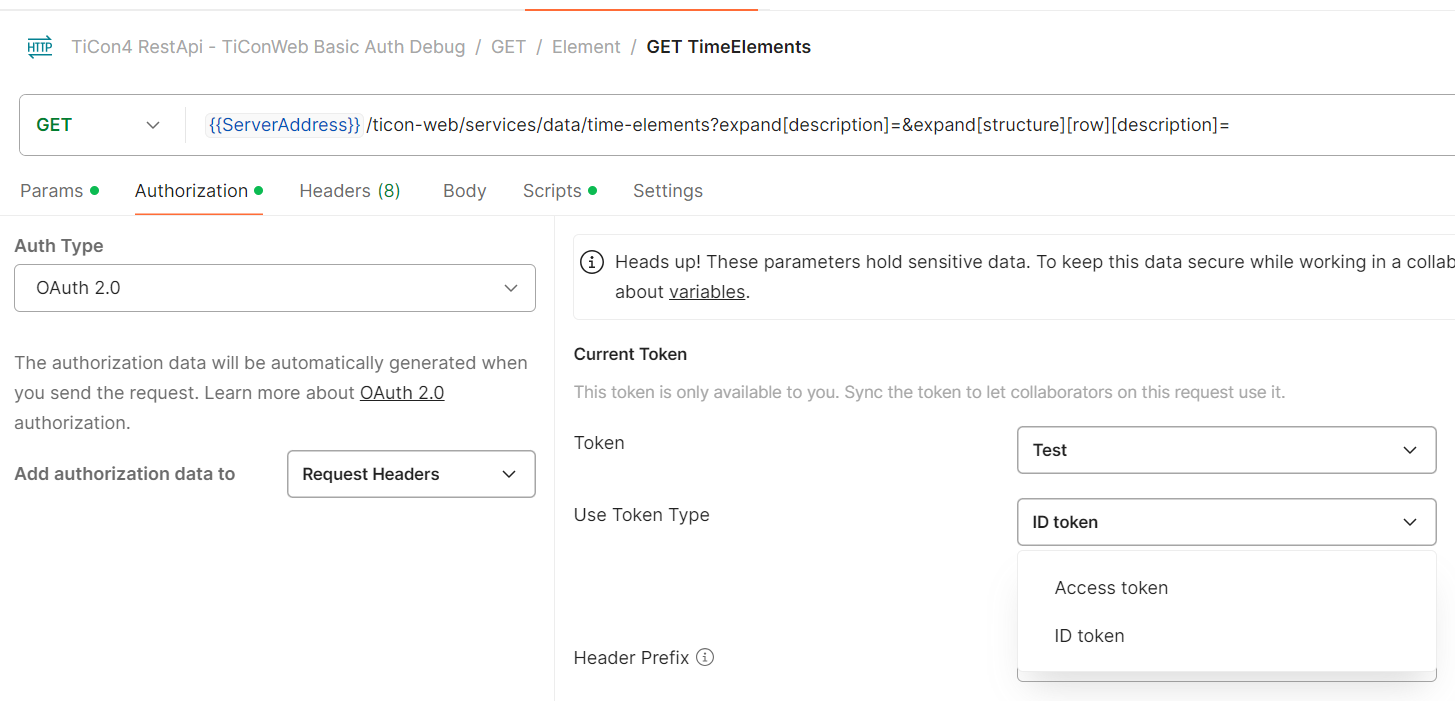
Task: Open the Token dropdown showing Test
Action: click(1226, 450)
